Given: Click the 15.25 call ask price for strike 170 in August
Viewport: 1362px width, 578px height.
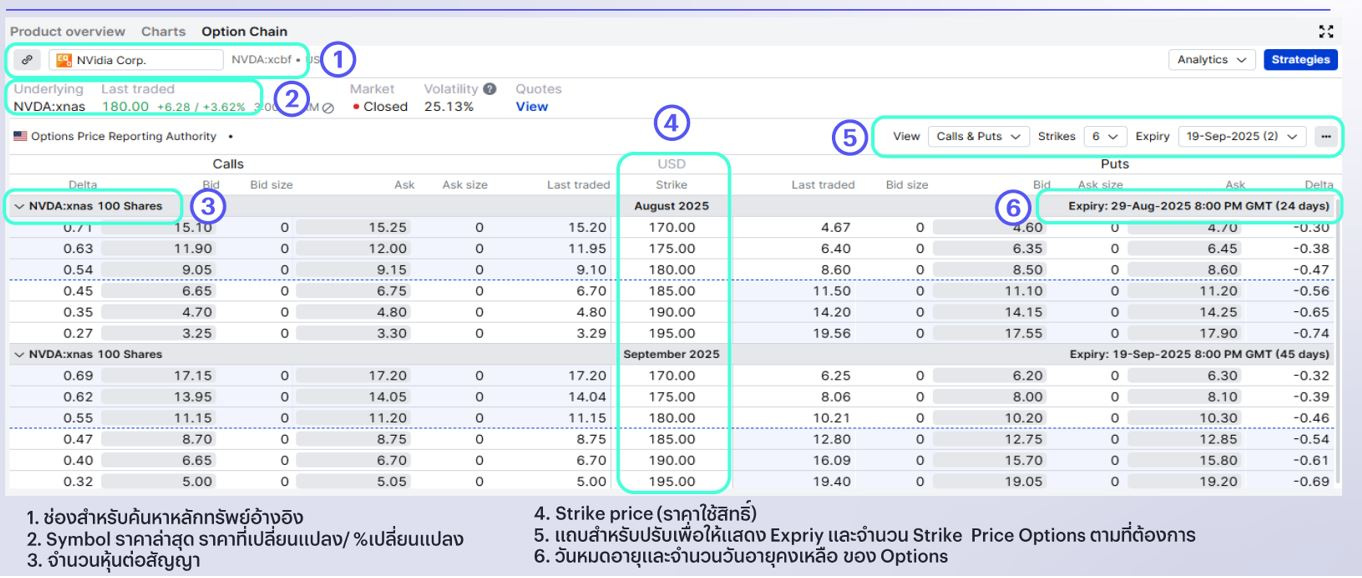Looking at the screenshot, I should click(x=386, y=228).
